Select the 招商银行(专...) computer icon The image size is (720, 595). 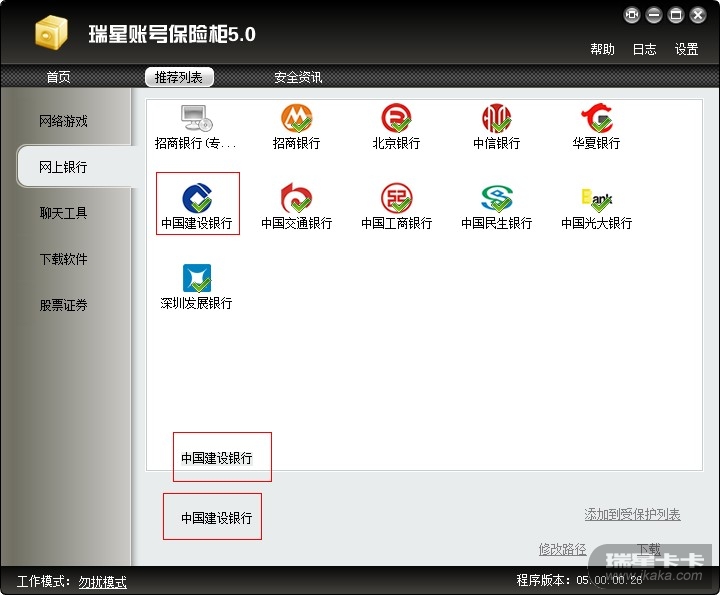(196, 118)
